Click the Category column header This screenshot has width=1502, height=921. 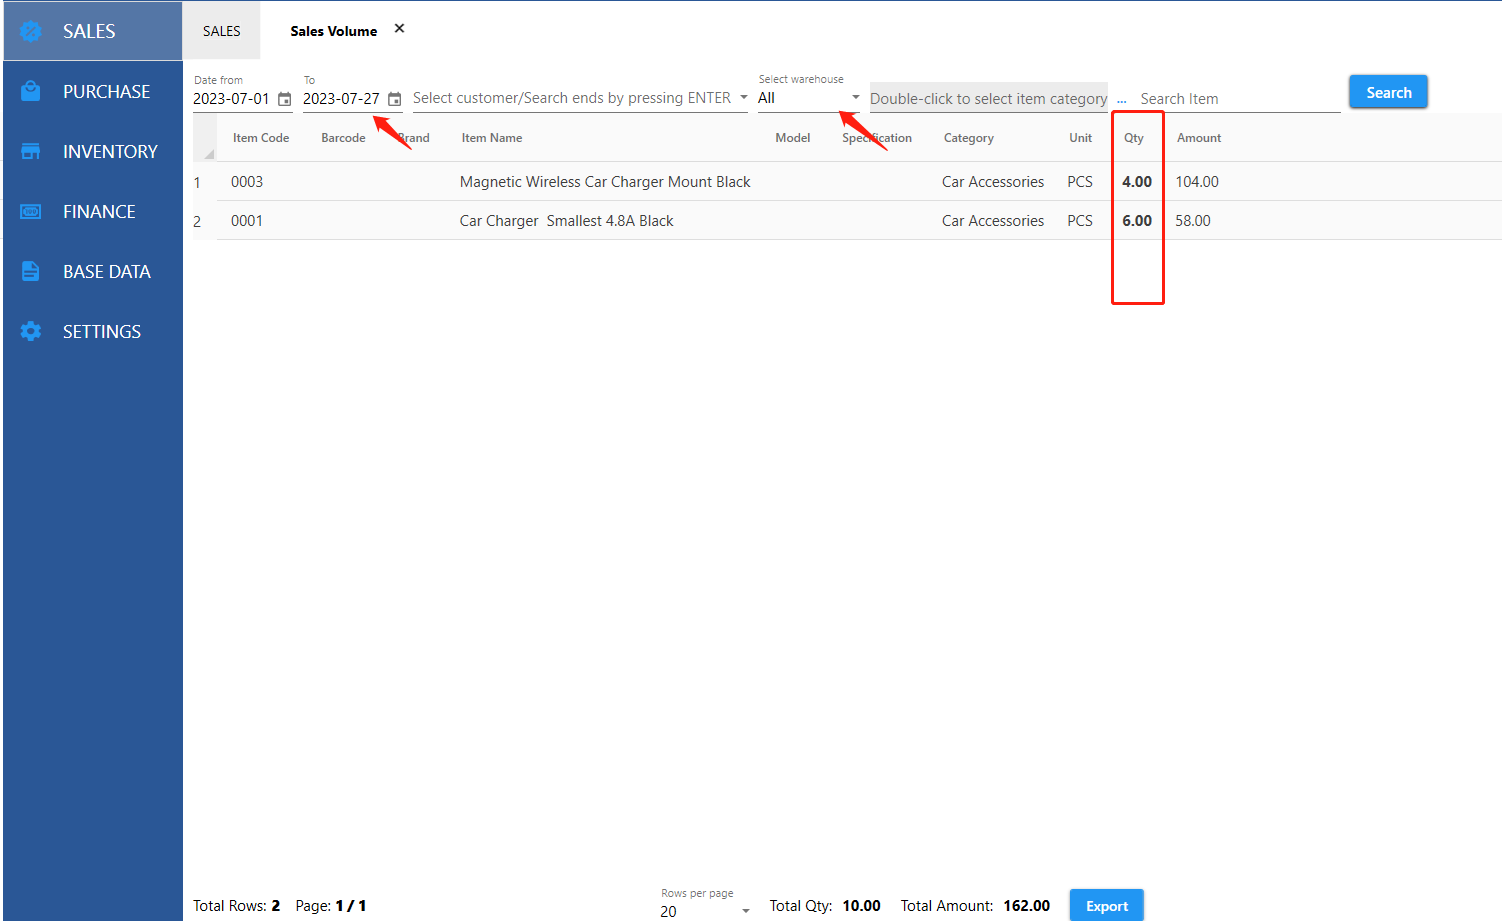pyautogui.click(x=969, y=138)
